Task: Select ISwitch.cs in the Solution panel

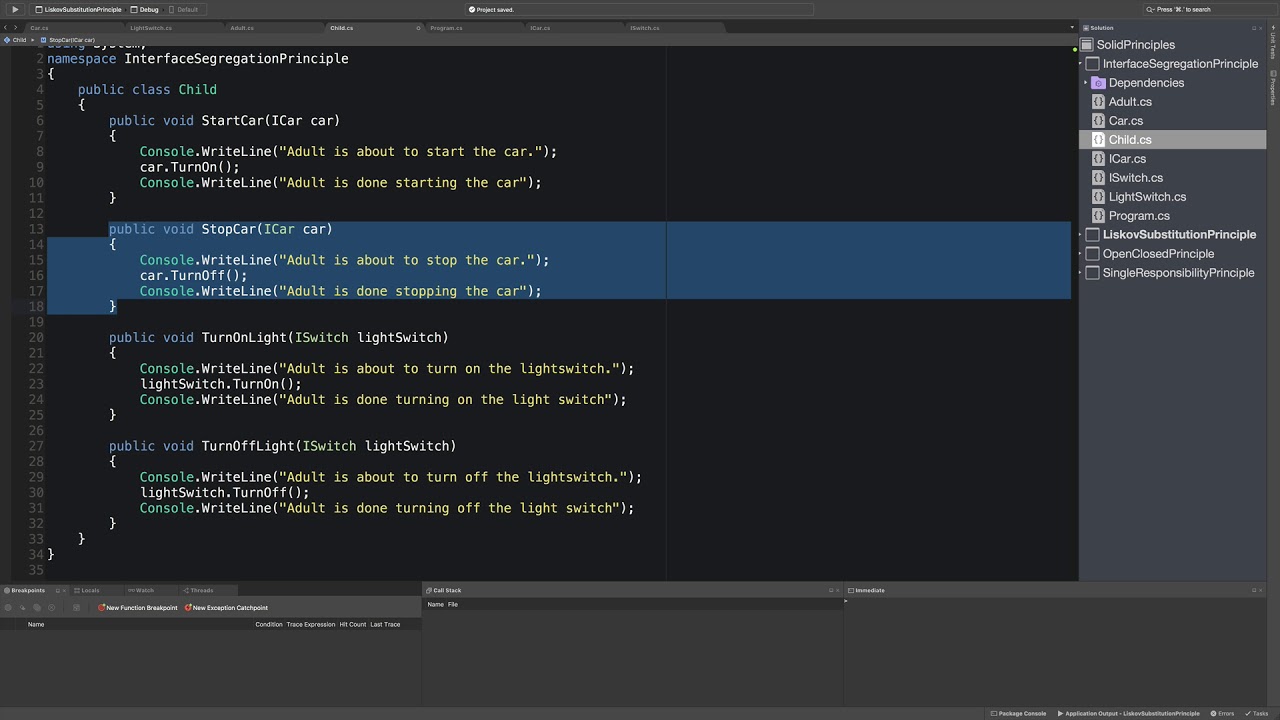Action: pyautogui.click(x=1135, y=178)
